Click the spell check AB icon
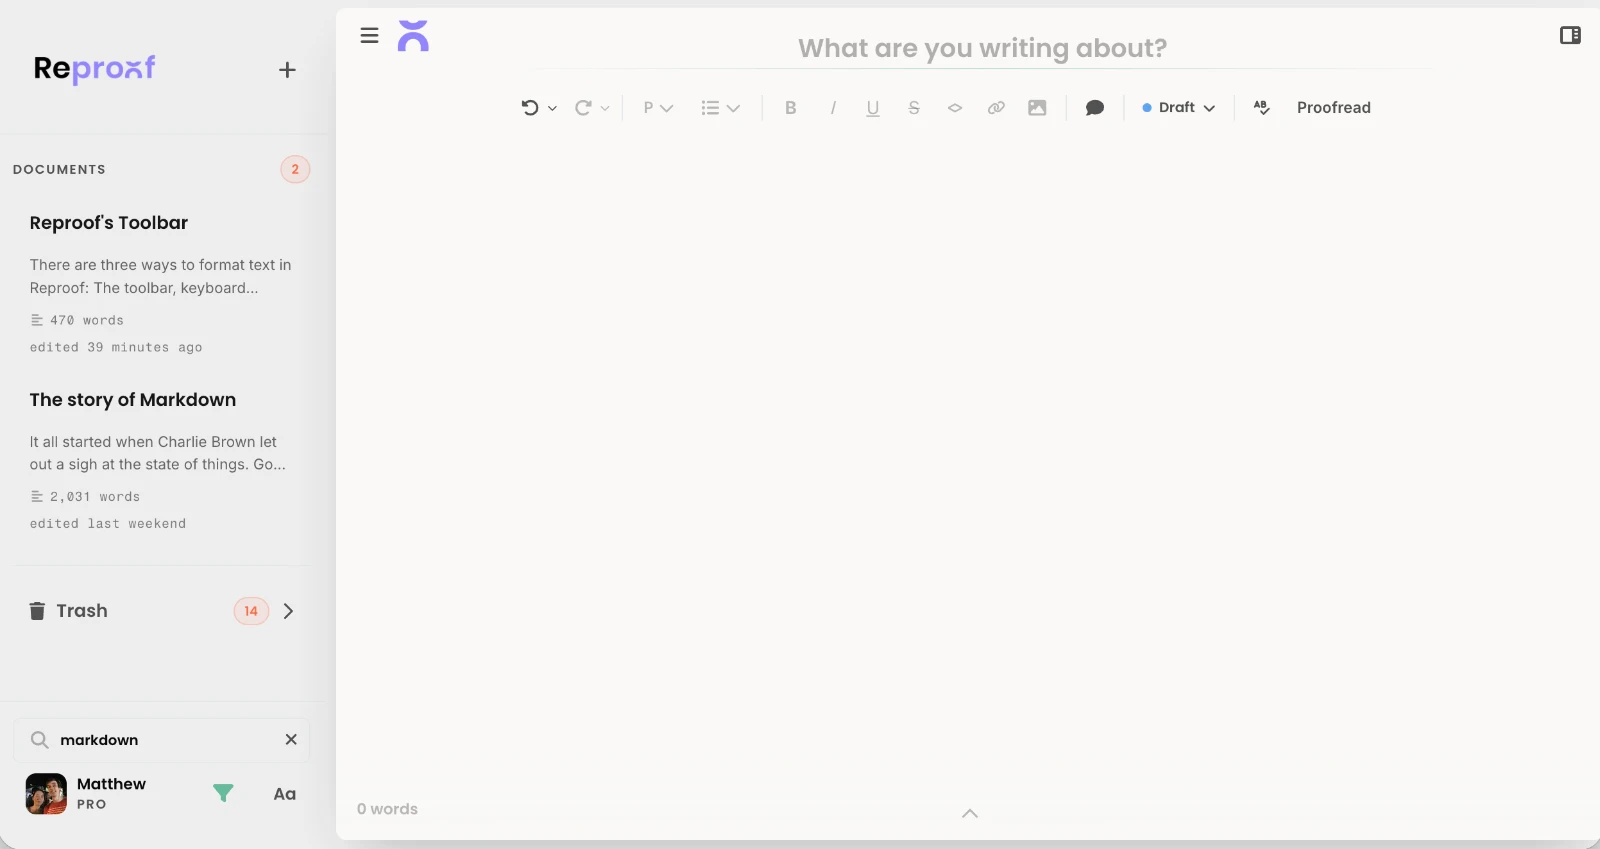Screen dimensions: 1600x849 (x=1262, y=108)
